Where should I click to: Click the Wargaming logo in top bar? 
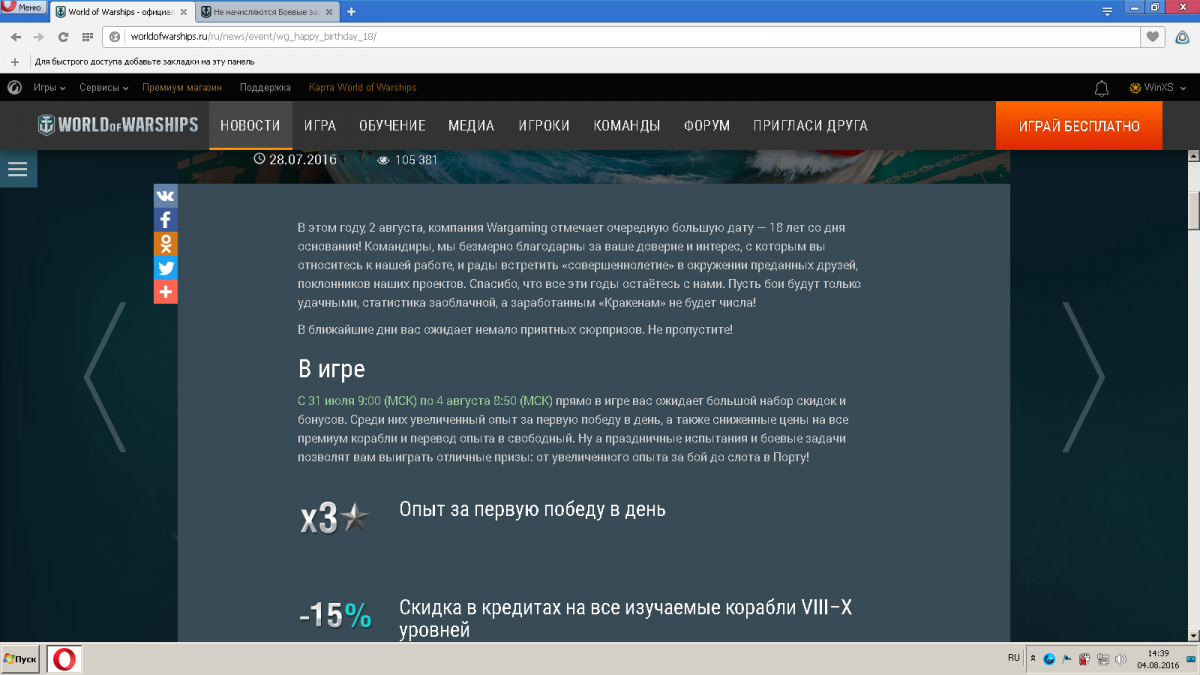14,87
